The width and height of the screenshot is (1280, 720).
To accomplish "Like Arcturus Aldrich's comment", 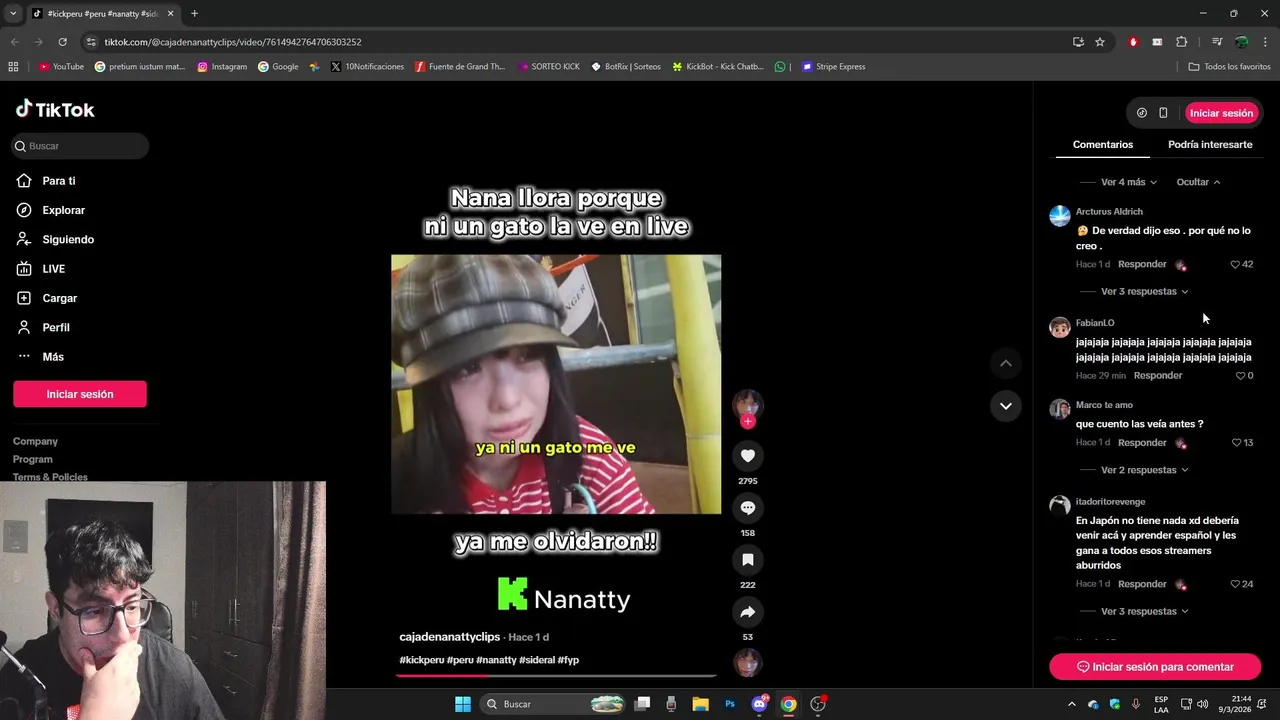I will pyautogui.click(x=1235, y=265).
